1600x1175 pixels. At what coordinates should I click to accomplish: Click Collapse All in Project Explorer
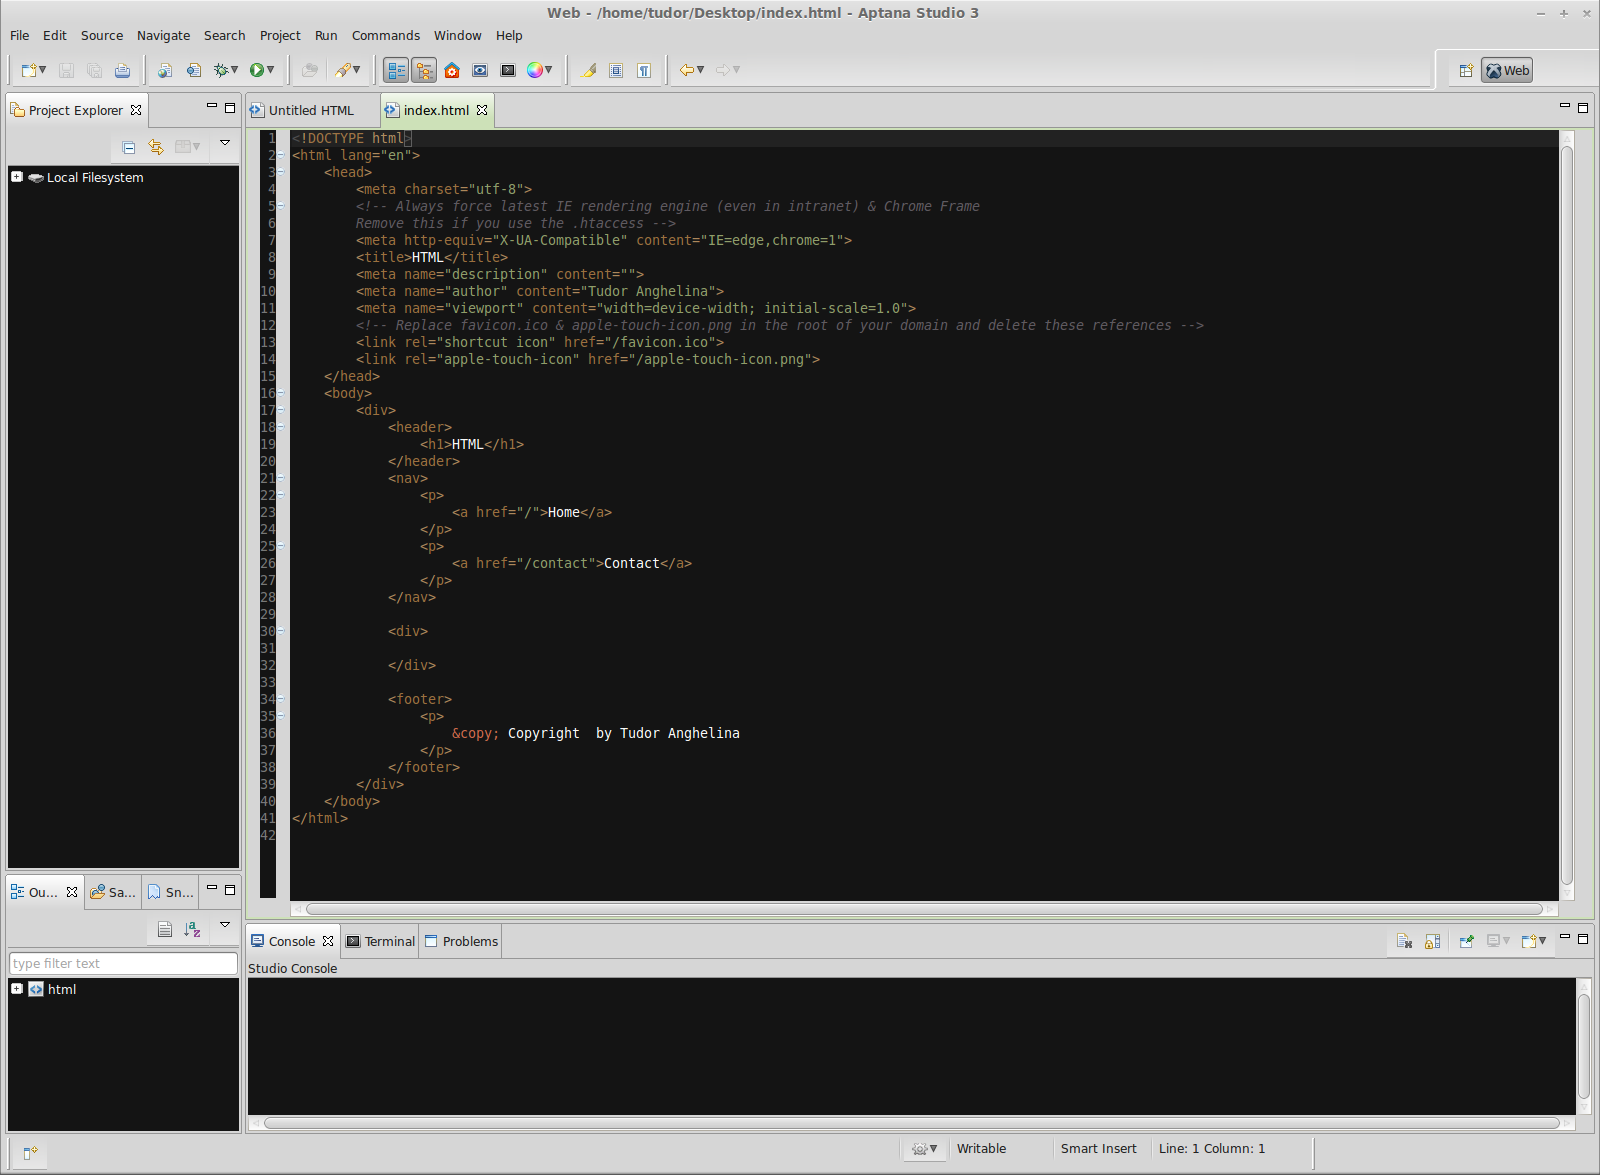(x=129, y=147)
